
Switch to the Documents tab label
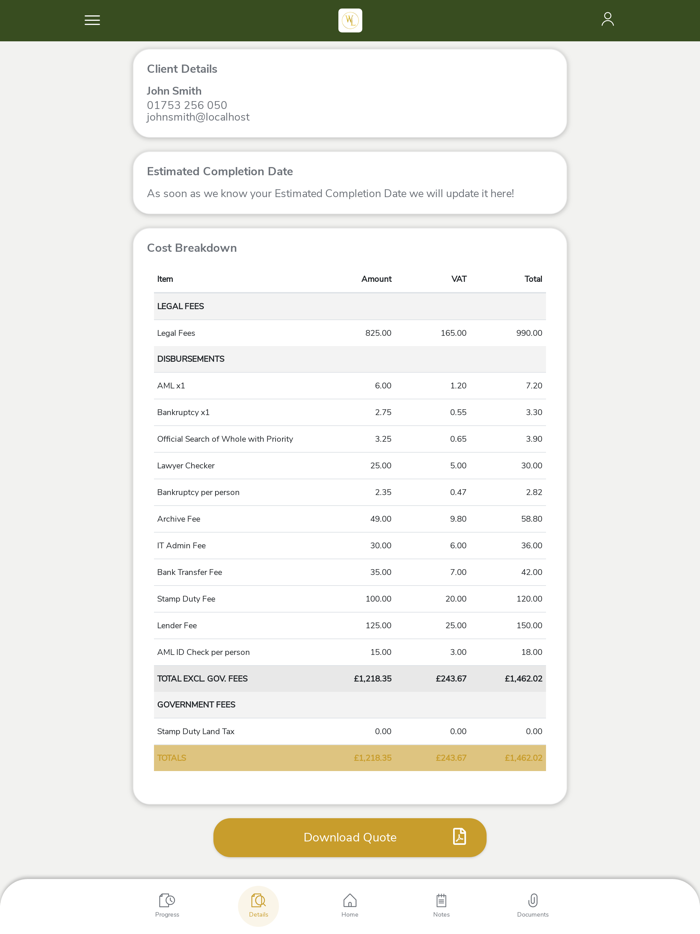[533, 915]
